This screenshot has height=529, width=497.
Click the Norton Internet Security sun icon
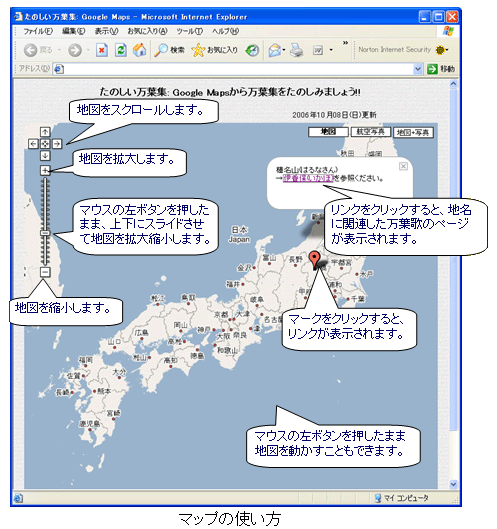click(x=440, y=50)
